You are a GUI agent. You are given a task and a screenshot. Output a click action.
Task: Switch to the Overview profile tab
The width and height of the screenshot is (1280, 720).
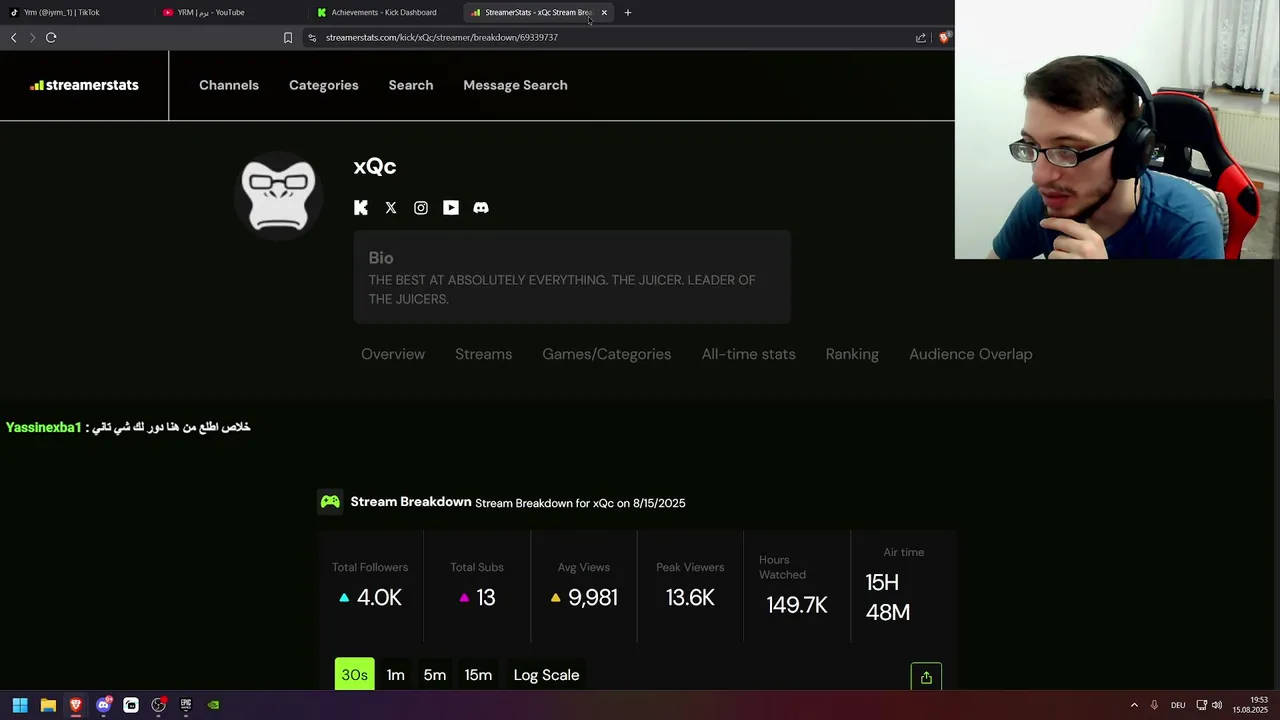coord(393,354)
